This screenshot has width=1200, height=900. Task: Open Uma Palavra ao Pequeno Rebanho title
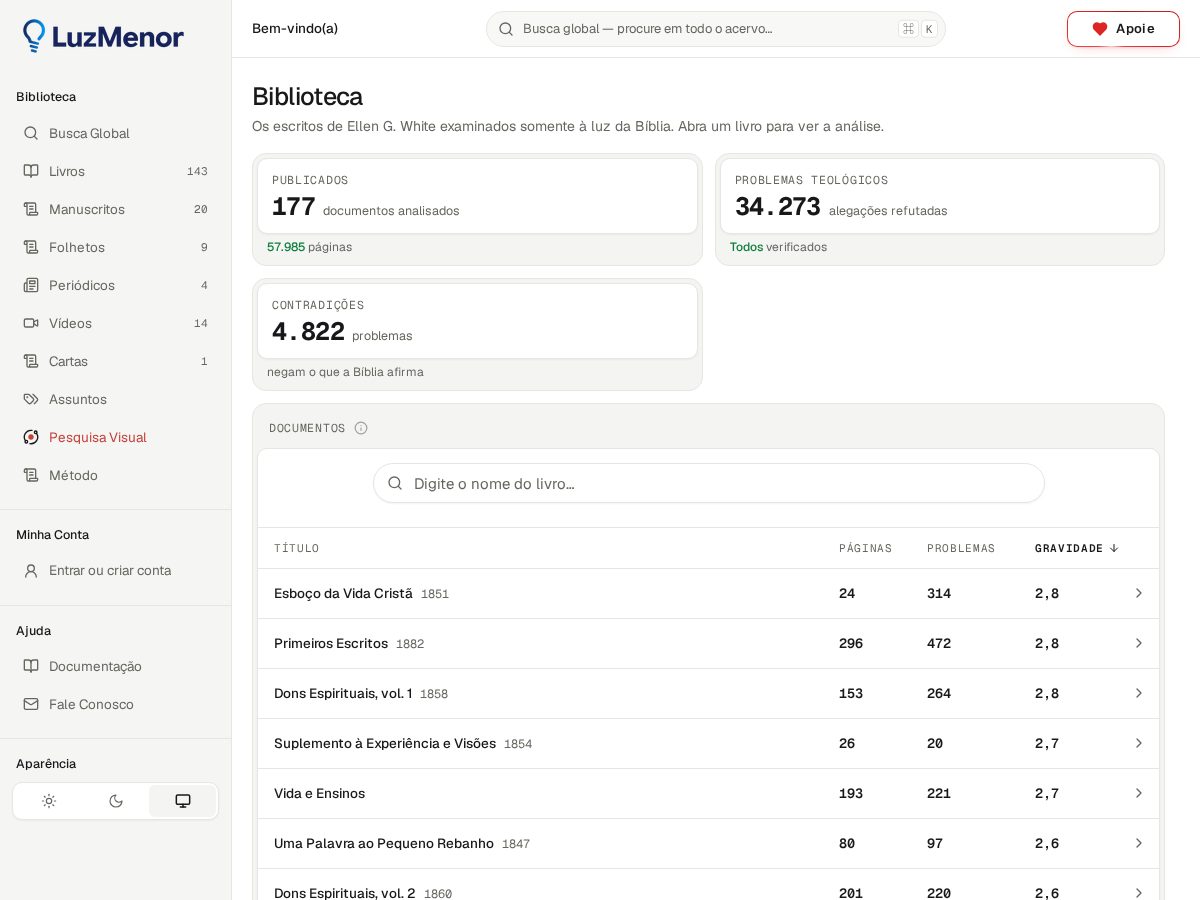point(384,843)
